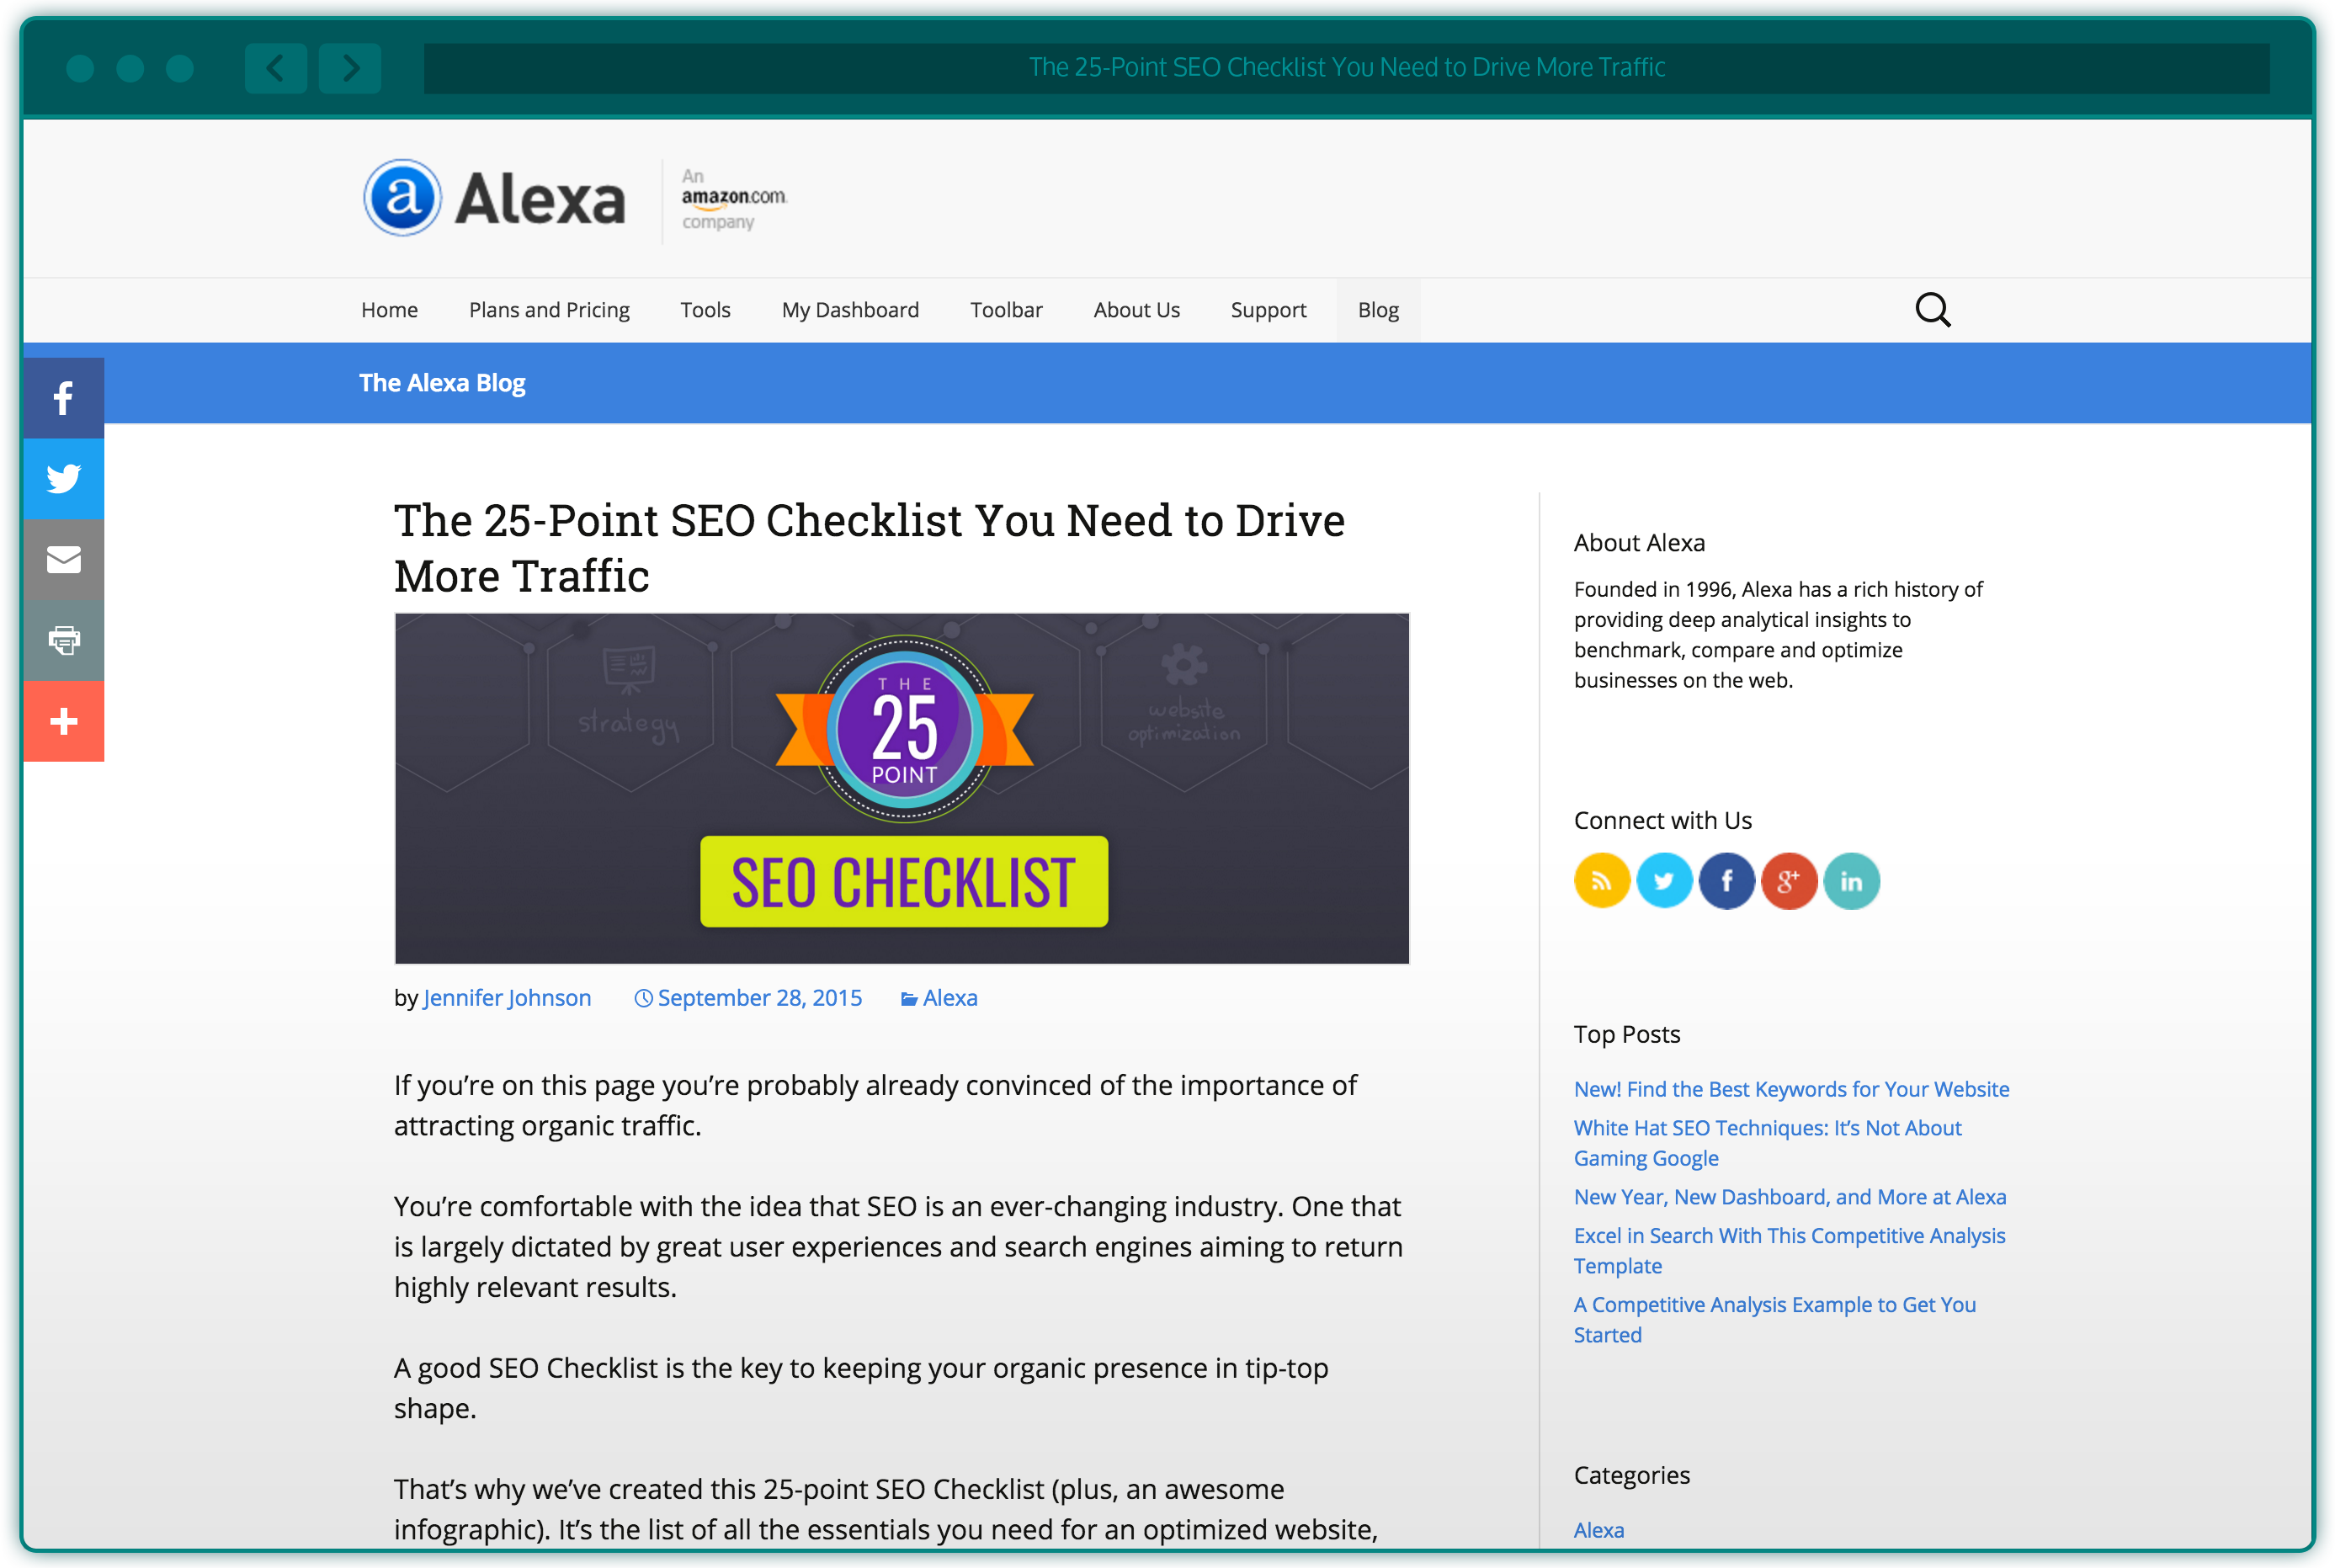The image size is (2335, 1568).
Task: Open the Tools menu item
Action: (705, 310)
